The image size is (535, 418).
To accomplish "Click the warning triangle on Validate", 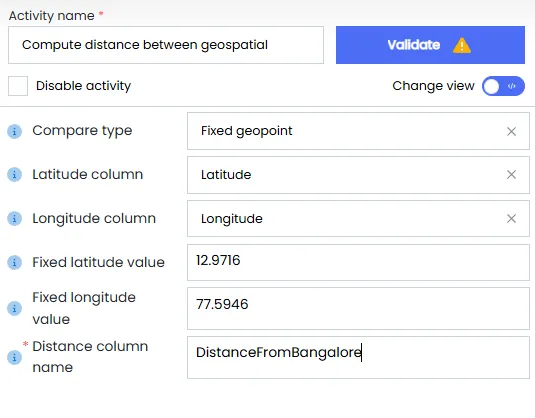I will click(462, 45).
